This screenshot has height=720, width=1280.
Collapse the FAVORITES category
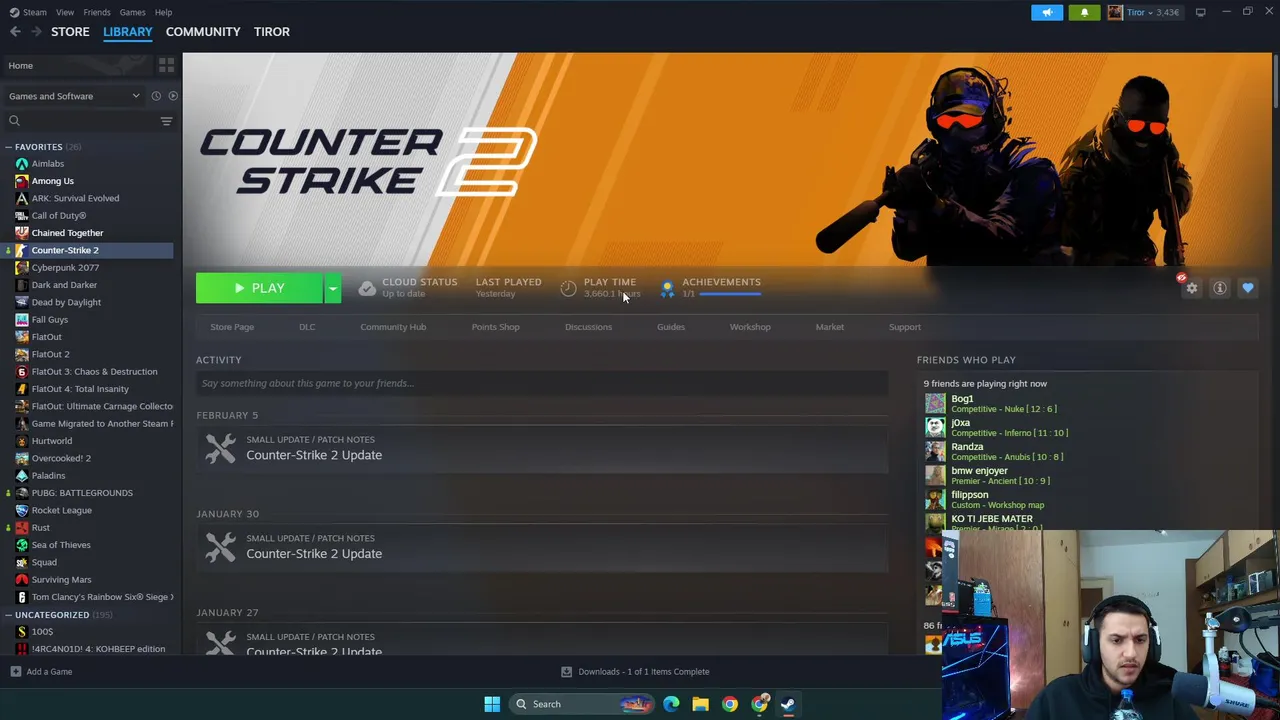click(x=8, y=147)
